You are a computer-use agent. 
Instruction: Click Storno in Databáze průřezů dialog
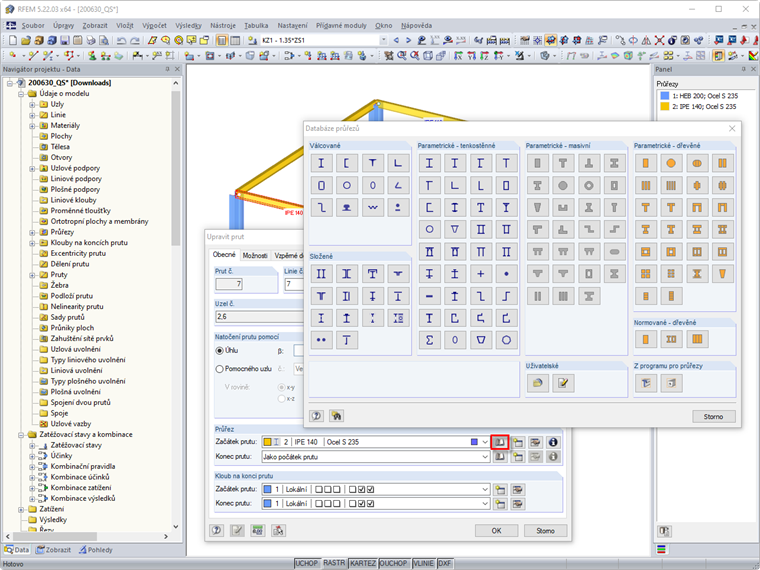coord(713,416)
